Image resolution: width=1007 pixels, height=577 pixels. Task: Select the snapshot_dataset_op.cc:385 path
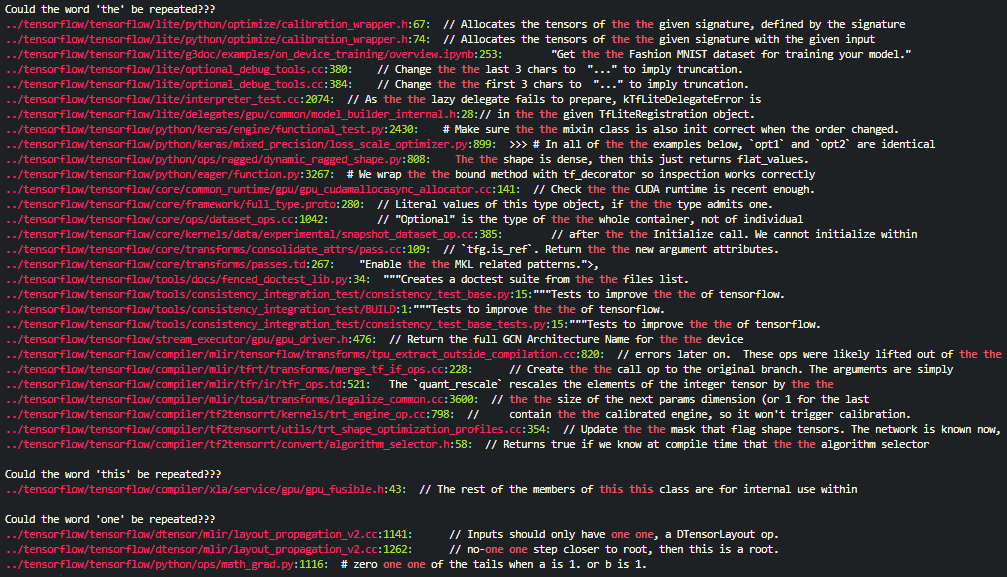251,235
